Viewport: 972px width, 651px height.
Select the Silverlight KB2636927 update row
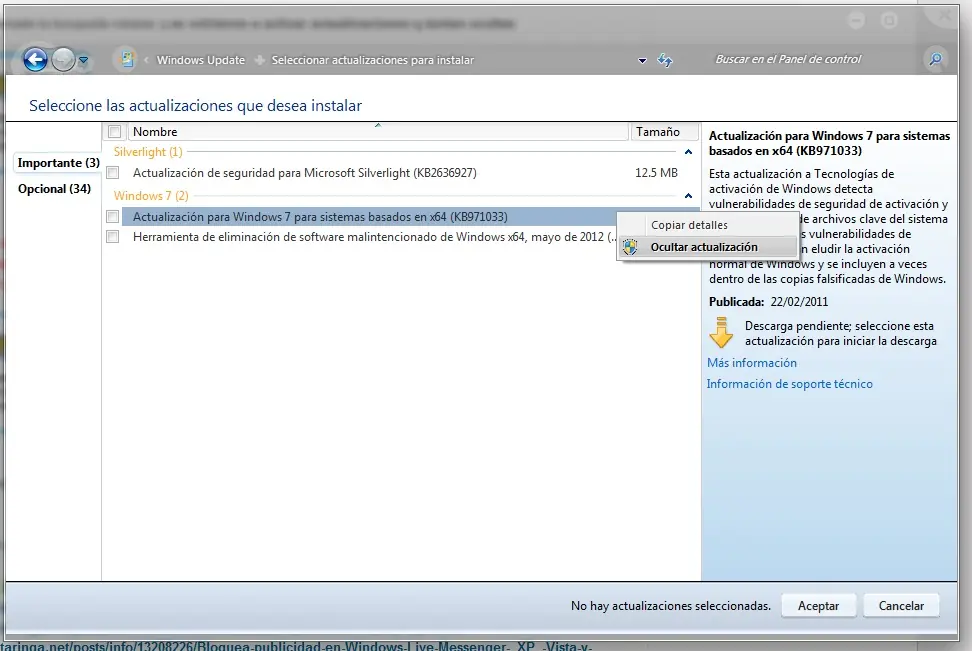402,173
